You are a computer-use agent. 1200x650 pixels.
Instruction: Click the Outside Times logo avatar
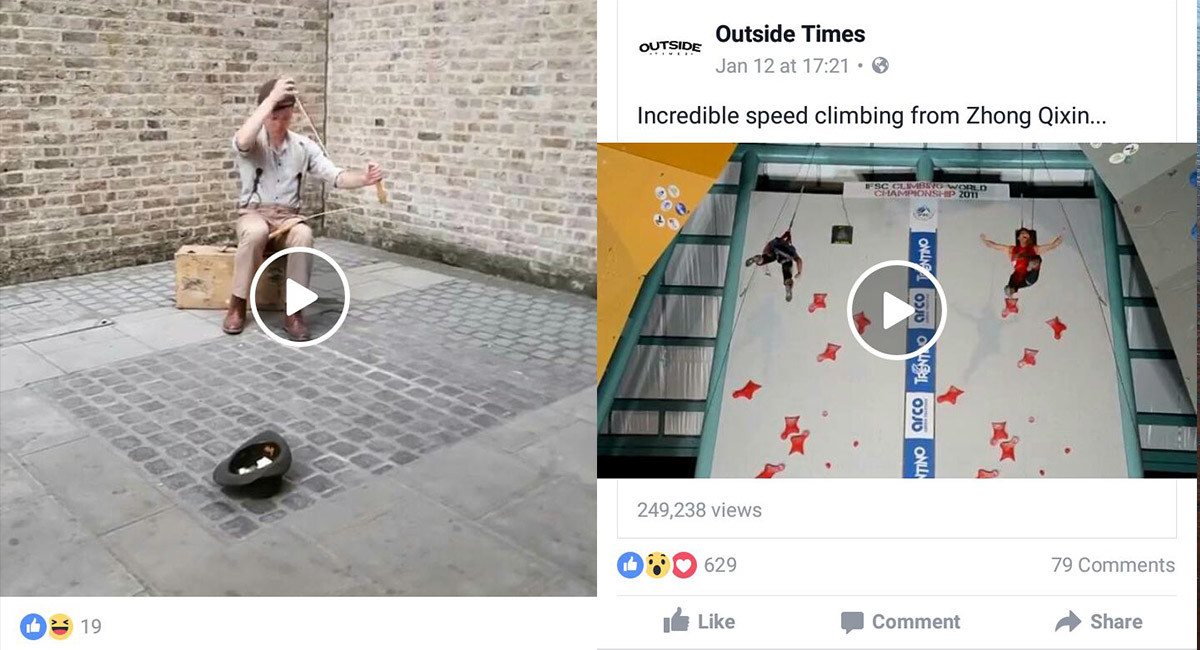tap(669, 48)
